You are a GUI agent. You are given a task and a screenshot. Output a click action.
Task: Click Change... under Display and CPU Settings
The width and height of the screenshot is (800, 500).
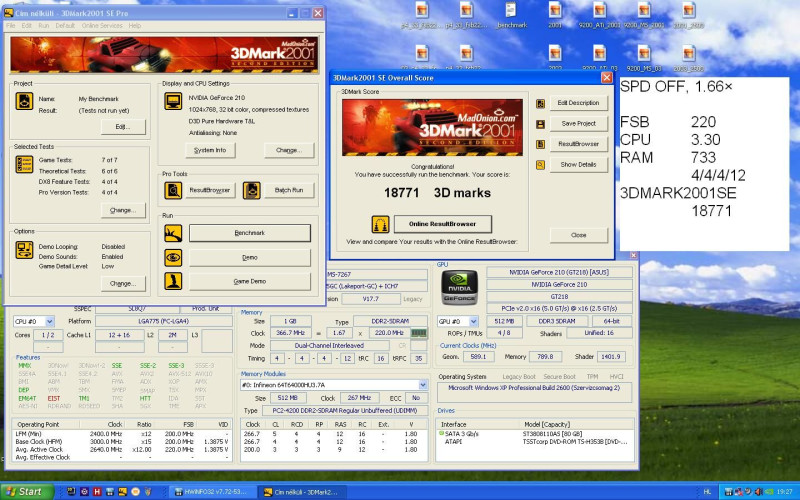coord(289,150)
